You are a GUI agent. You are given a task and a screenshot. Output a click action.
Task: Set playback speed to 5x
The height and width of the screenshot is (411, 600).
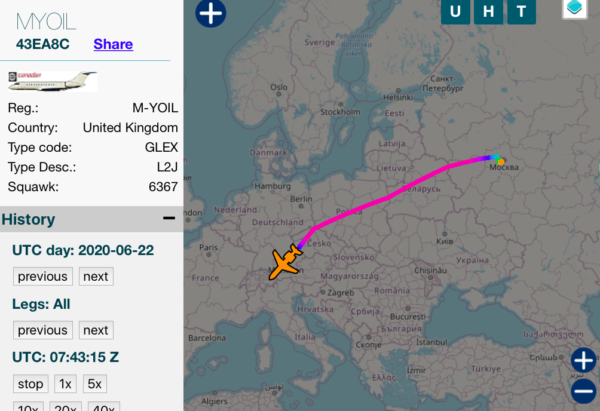(96, 384)
